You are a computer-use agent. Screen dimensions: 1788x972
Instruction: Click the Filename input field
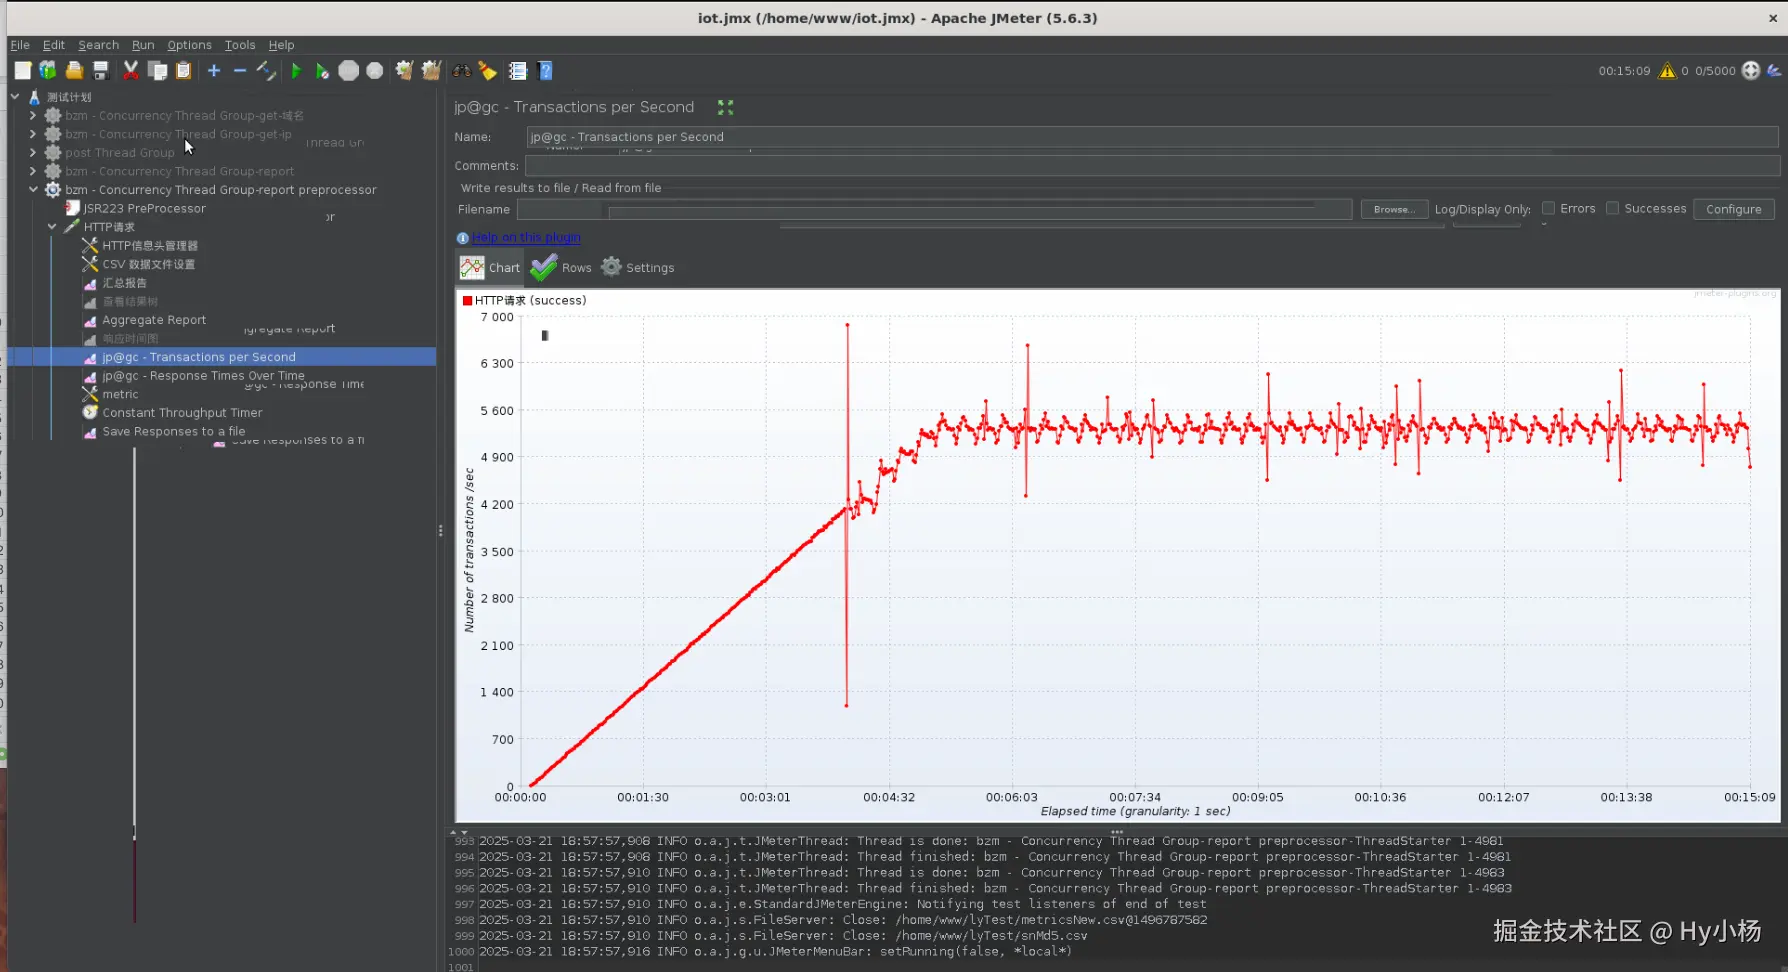[x=934, y=209]
